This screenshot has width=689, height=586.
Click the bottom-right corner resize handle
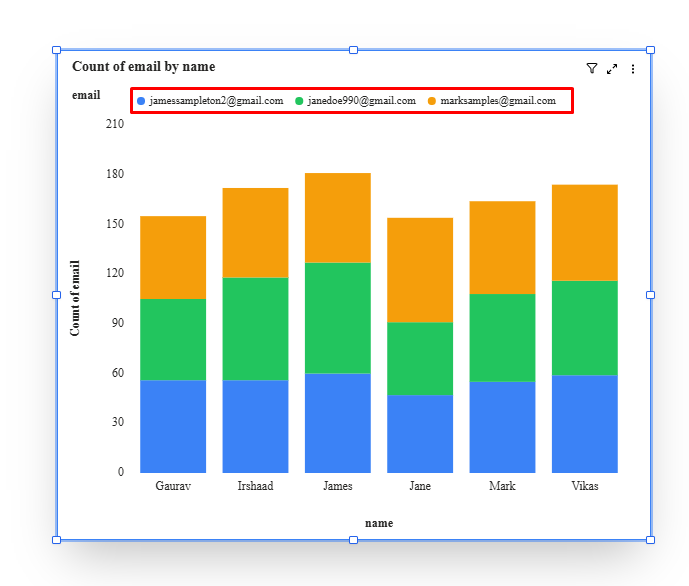coord(650,540)
